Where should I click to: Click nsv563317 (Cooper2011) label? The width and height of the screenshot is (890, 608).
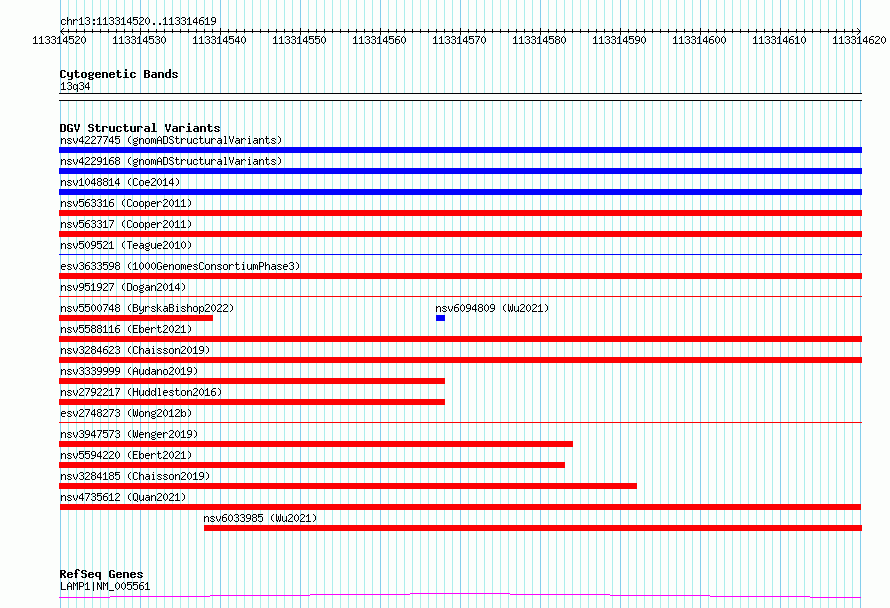(x=126, y=224)
